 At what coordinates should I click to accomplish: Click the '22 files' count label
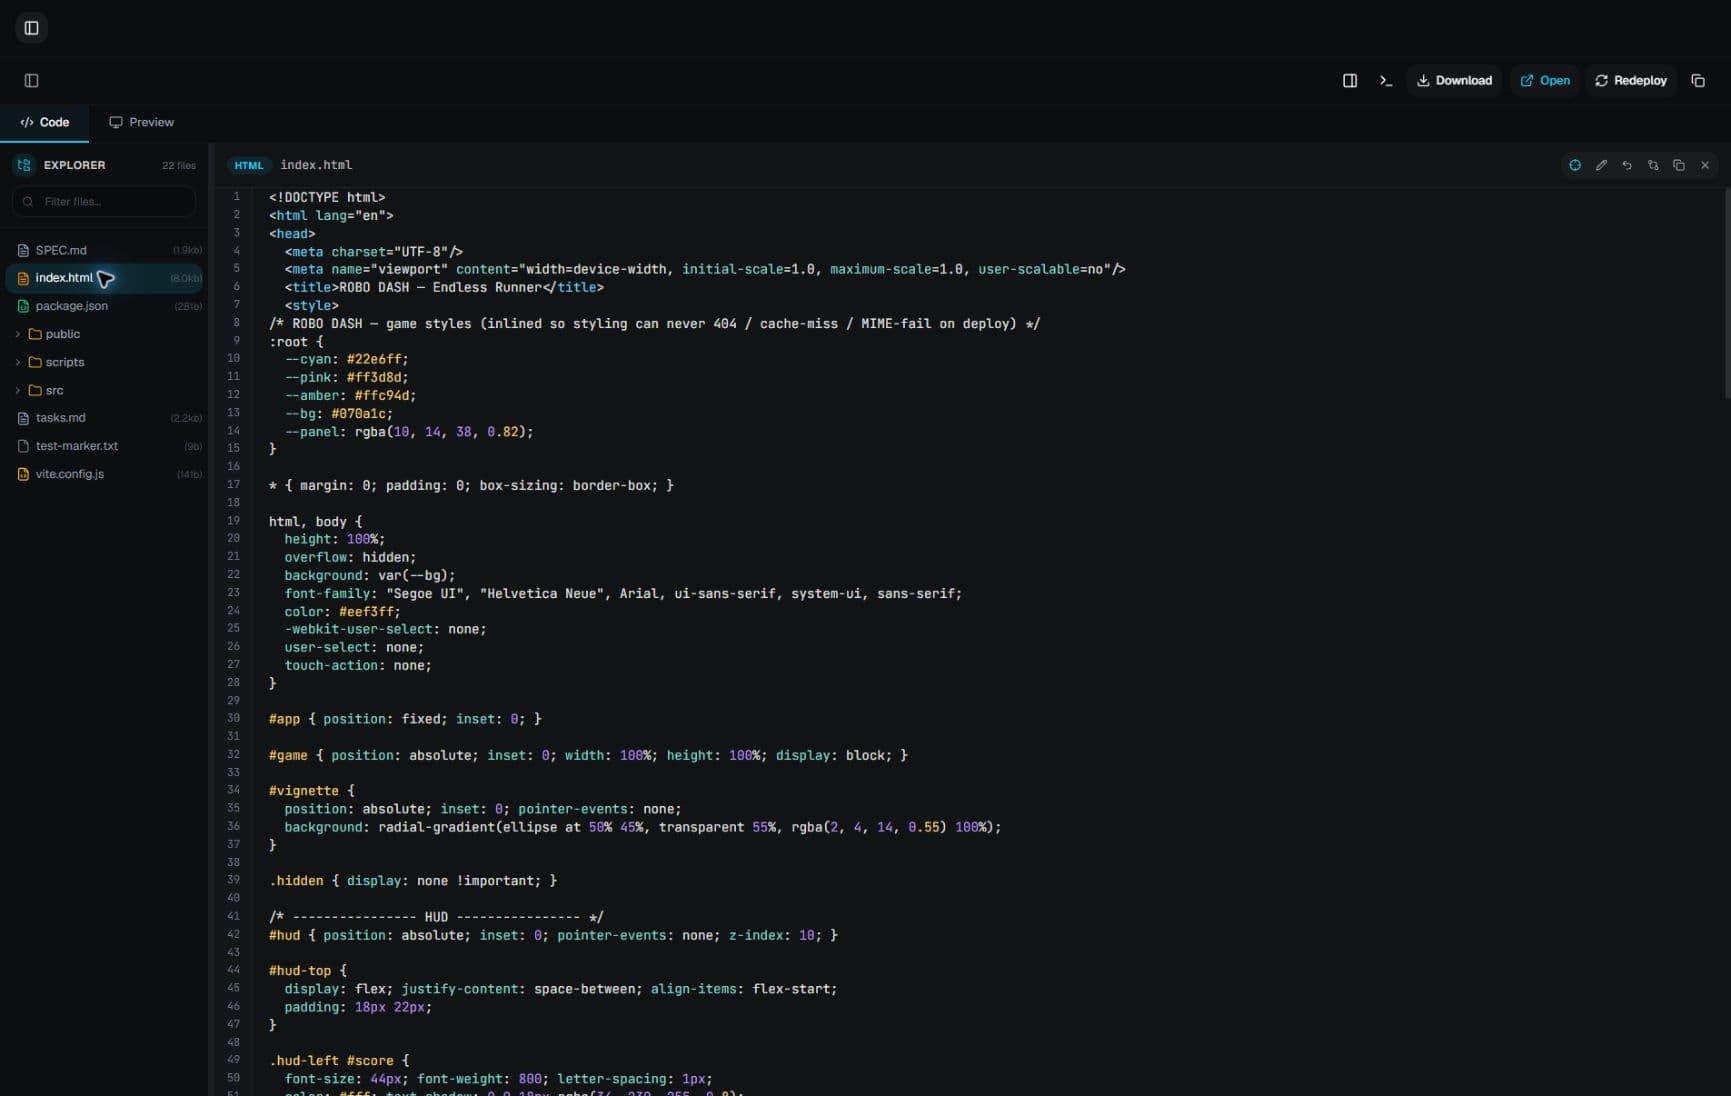point(179,165)
